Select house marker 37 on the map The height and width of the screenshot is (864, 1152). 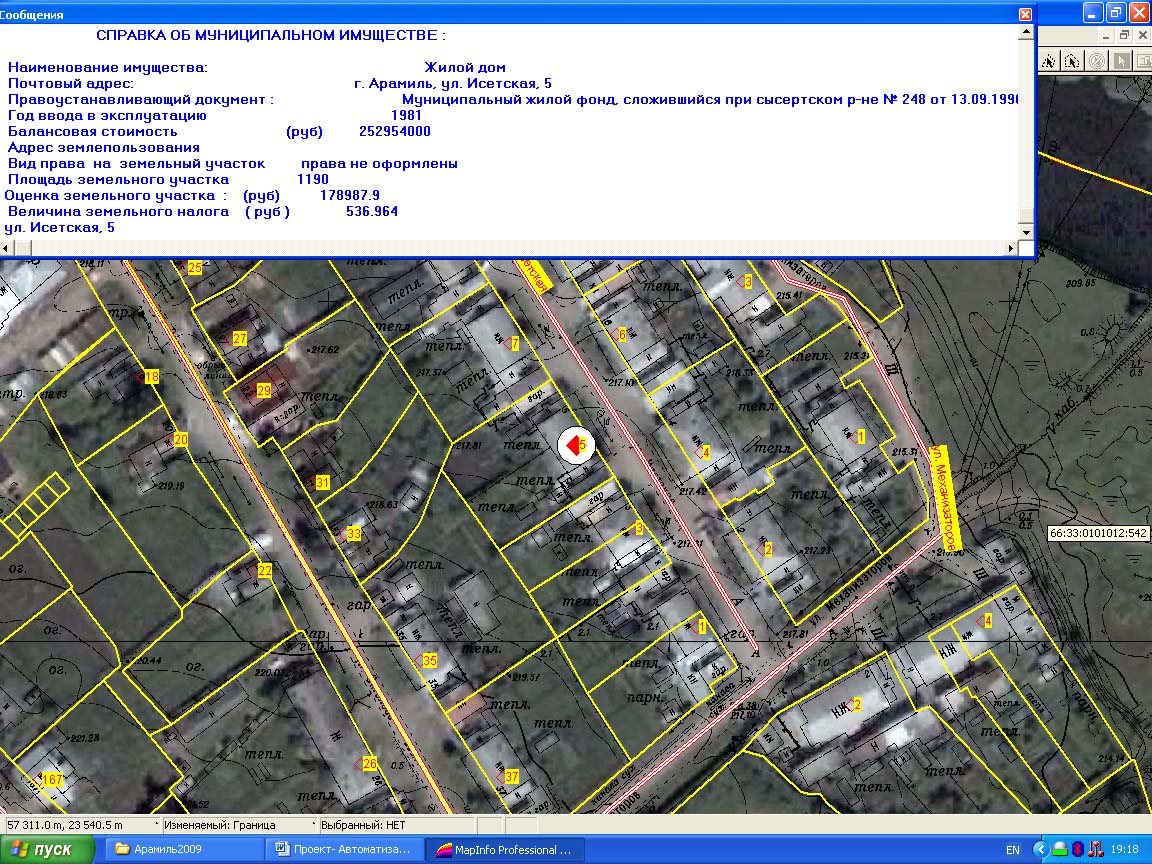(x=508, y=777)
